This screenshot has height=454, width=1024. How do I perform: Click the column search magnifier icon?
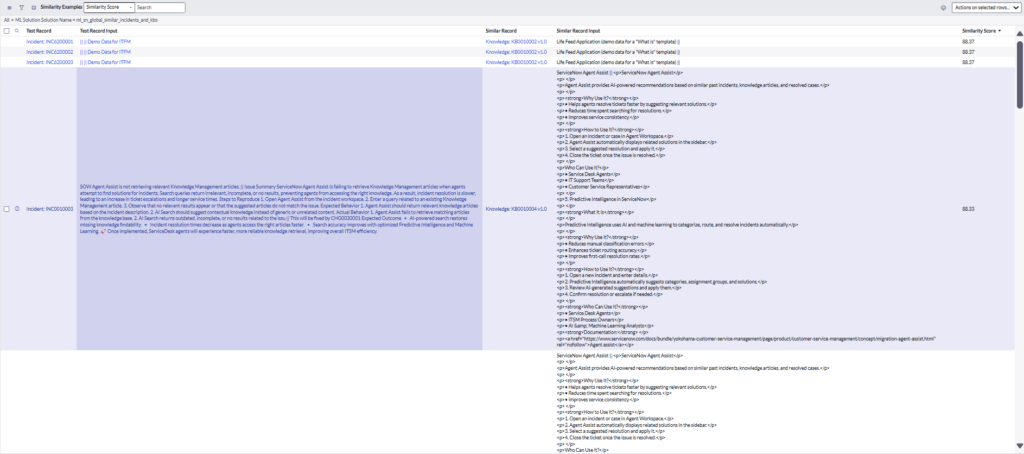click(17, 31)
